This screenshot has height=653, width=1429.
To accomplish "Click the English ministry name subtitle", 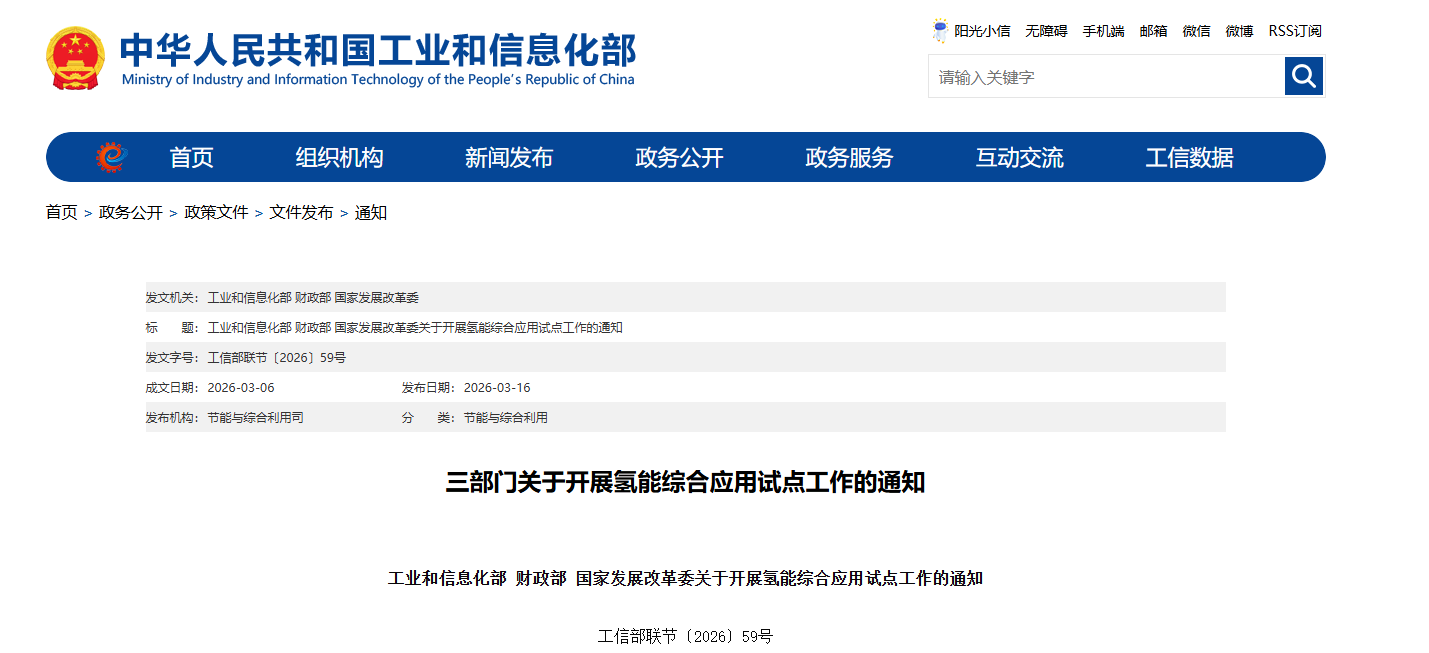I will point(378,80).
